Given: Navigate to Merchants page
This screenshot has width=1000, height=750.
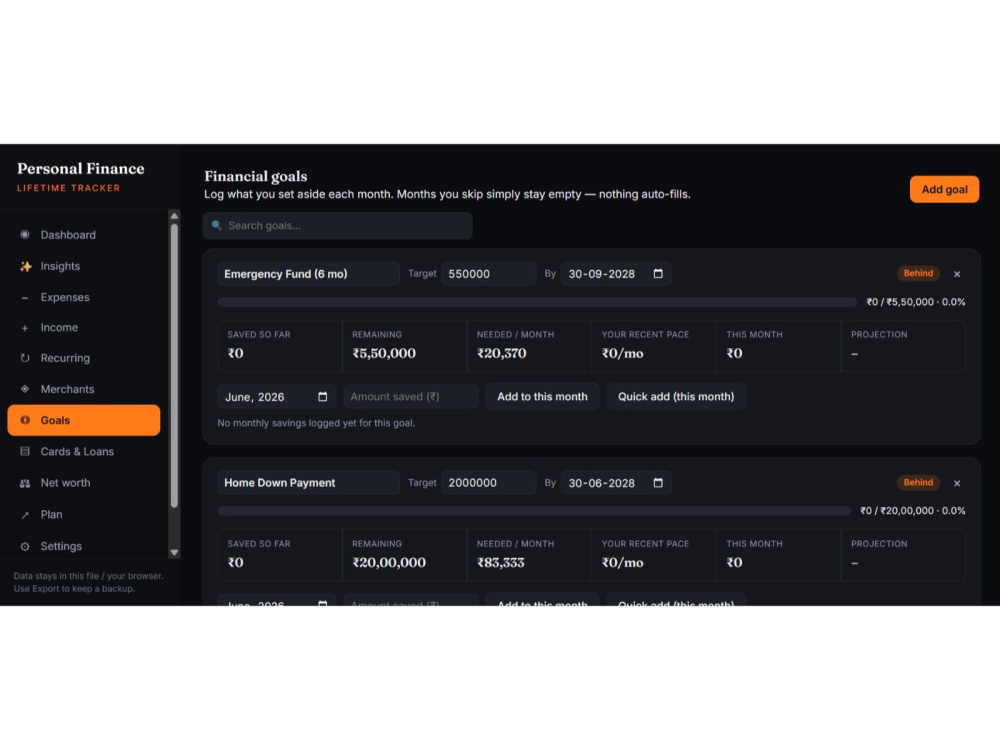Looking at the screenshot, I should tap(84, 389).
